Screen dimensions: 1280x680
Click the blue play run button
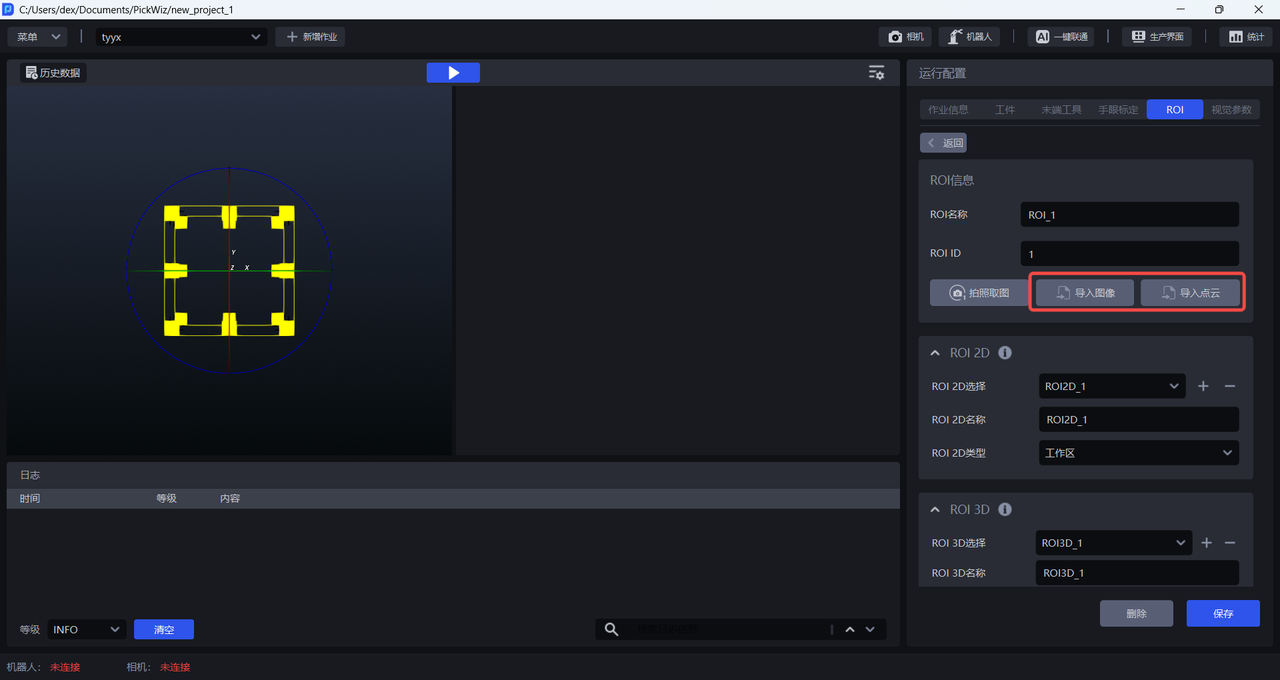(x=453, y=73)
